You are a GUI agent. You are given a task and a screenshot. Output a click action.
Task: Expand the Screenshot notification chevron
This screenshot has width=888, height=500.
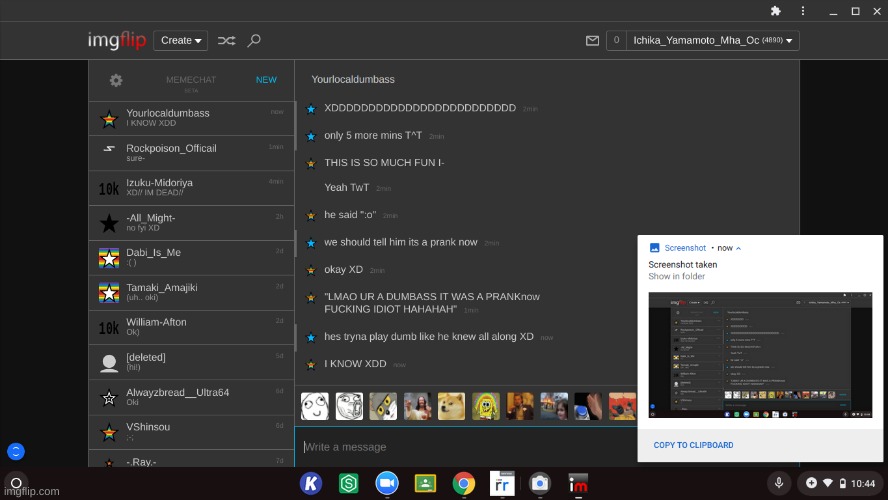point(739,248)
